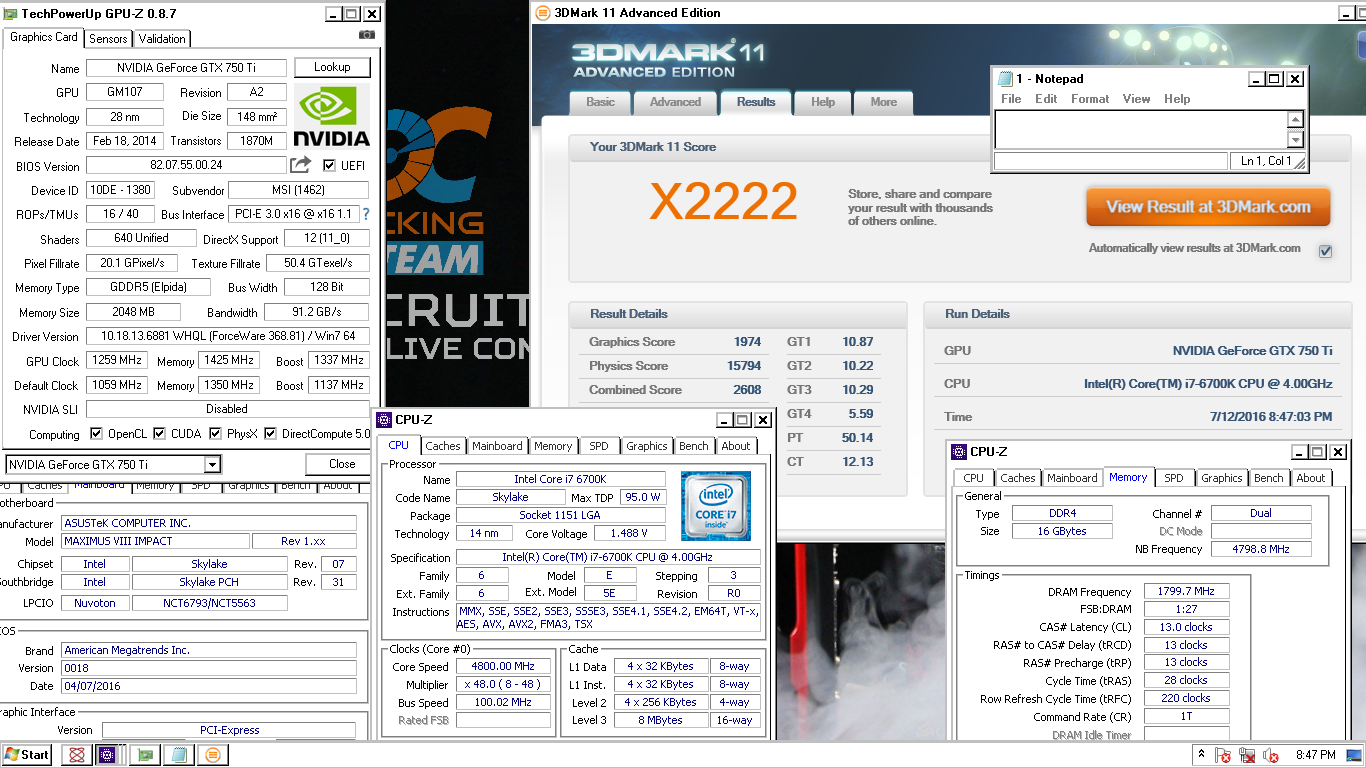Viewport: 1366px width, 768px height.
Task: Open the Notepad taskbar button
Action: (x=179, y=755)
